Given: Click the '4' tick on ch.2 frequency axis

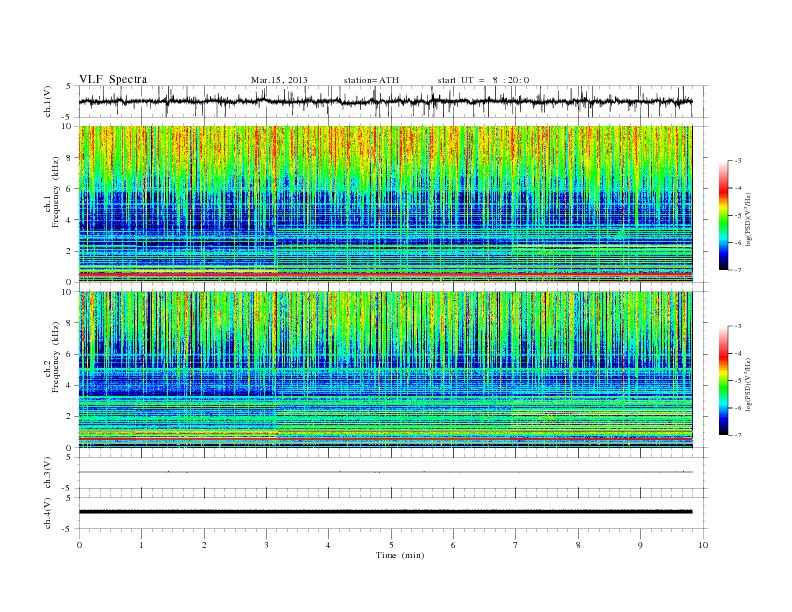Looking at the screenshot, I should pyautogui.click(x=70, y=385).
